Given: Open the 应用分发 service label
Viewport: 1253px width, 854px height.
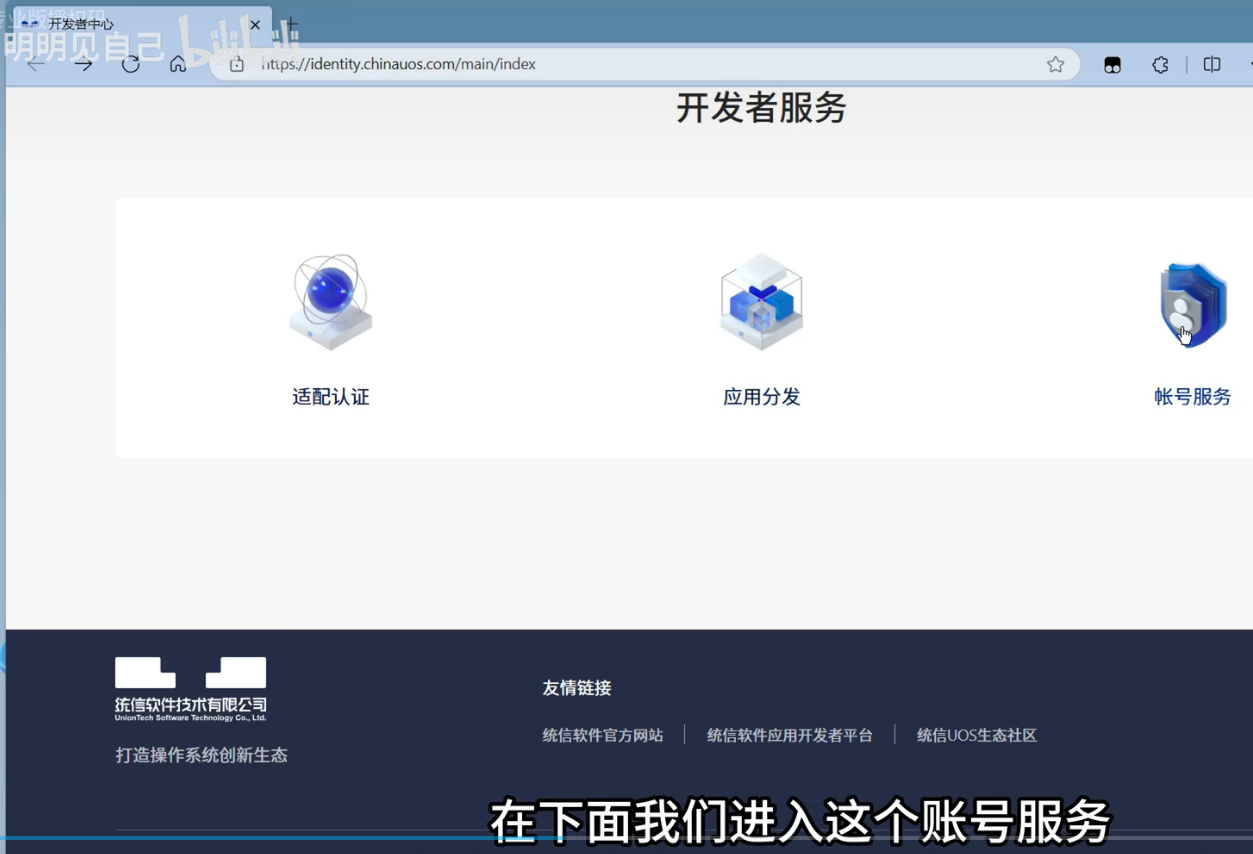Looking at the screenshot, I should pos(762,397).
